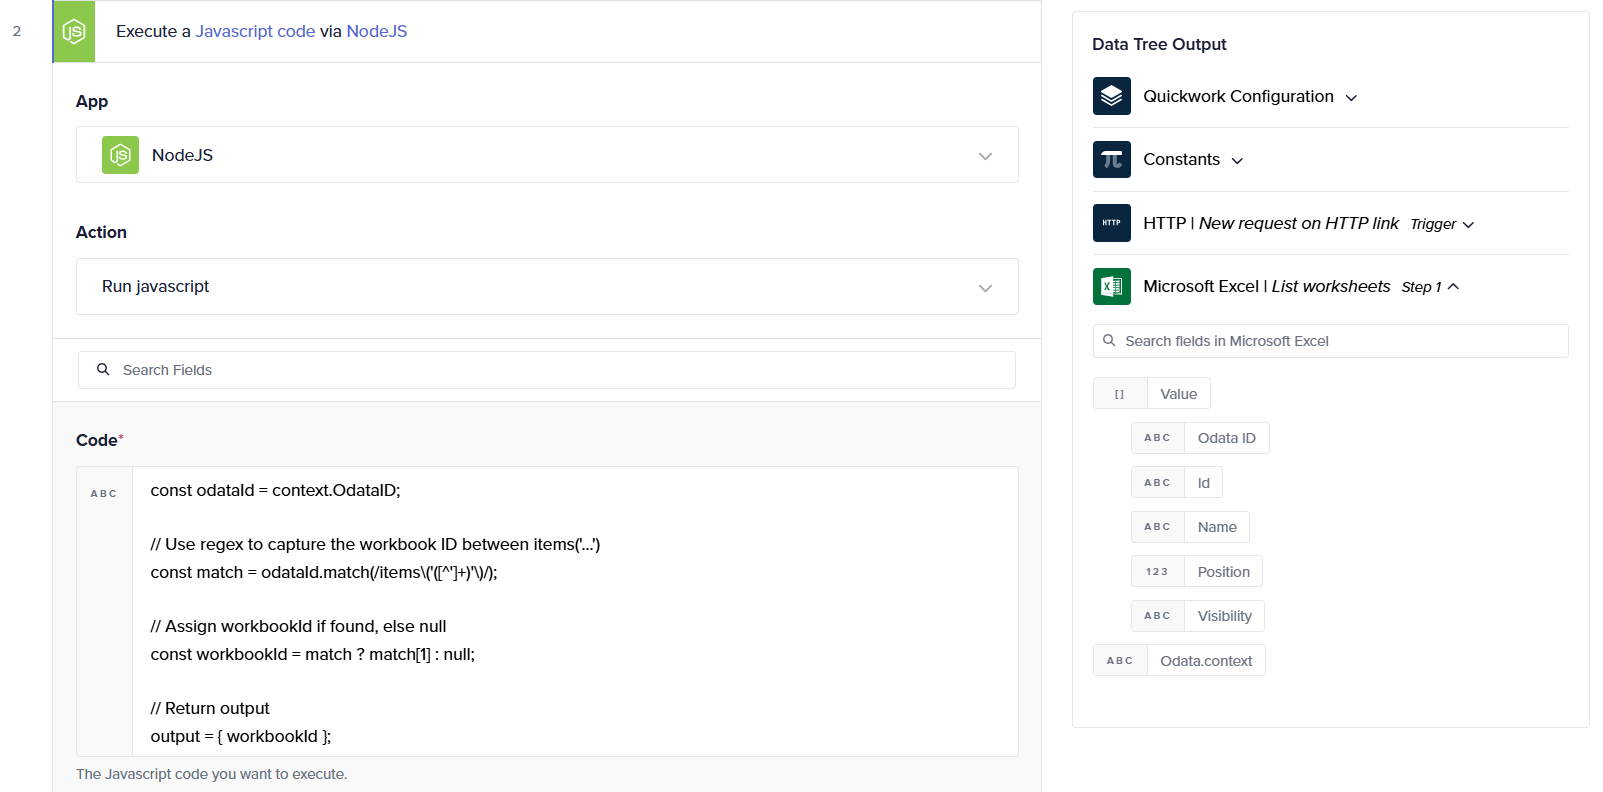1603x792 pixels.
Task: Click the array type icon next to Value
Action: [1120, 394]
